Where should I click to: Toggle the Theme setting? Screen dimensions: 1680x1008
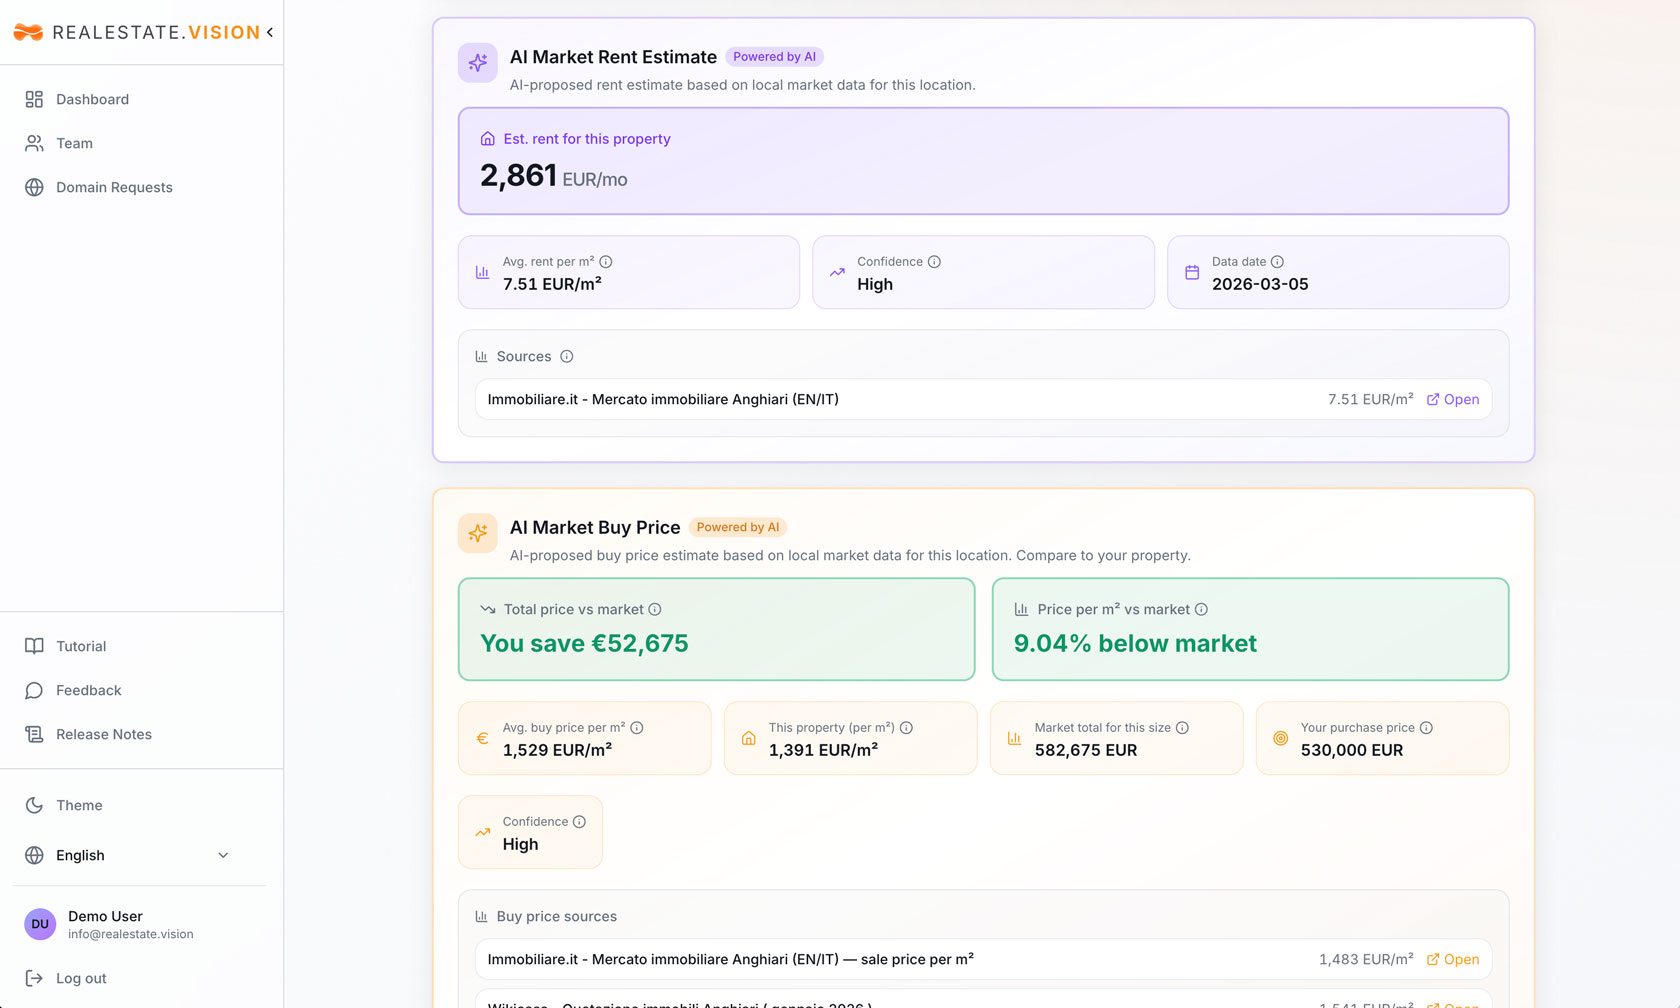click(x=79, y=806)
